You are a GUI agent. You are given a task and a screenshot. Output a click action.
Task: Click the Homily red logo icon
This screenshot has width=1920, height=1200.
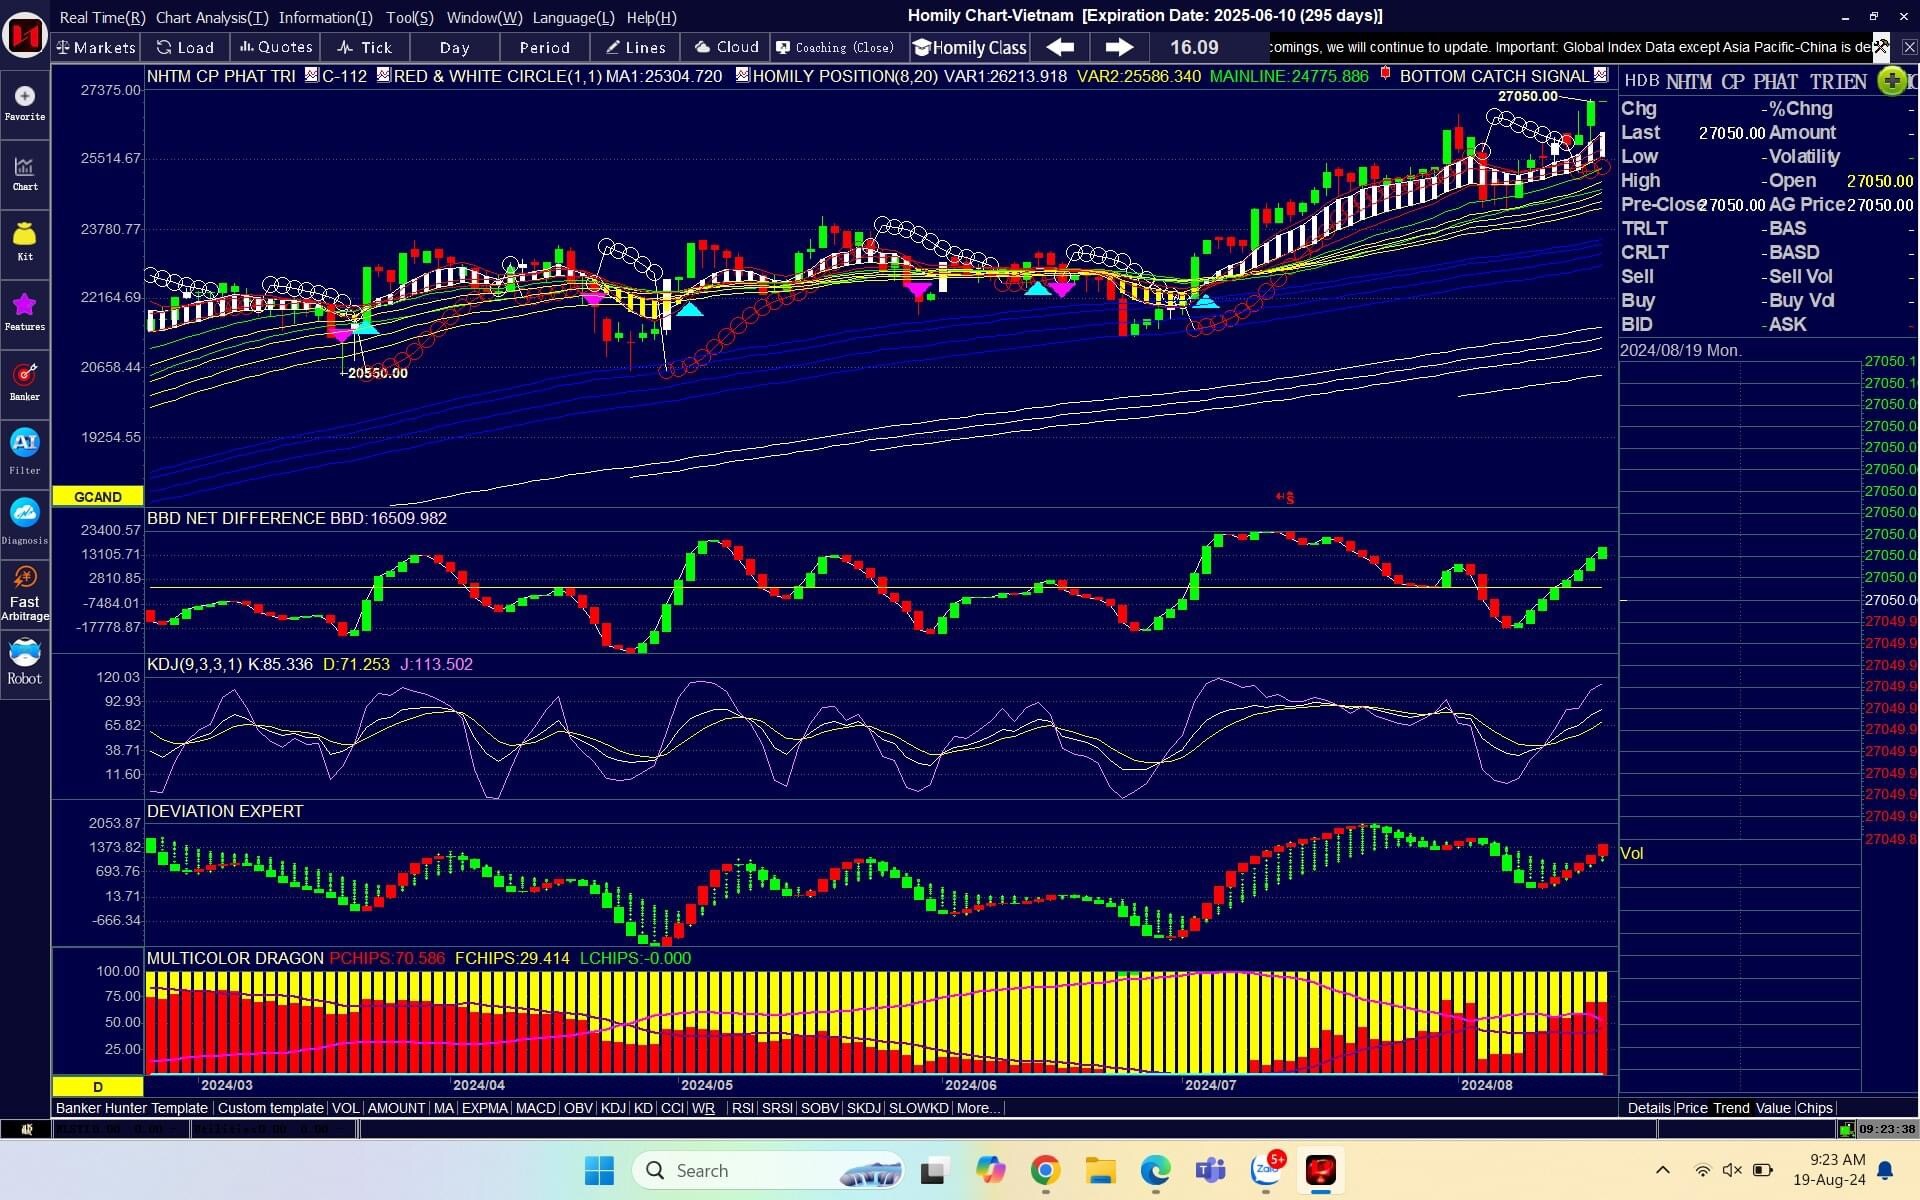24,35
